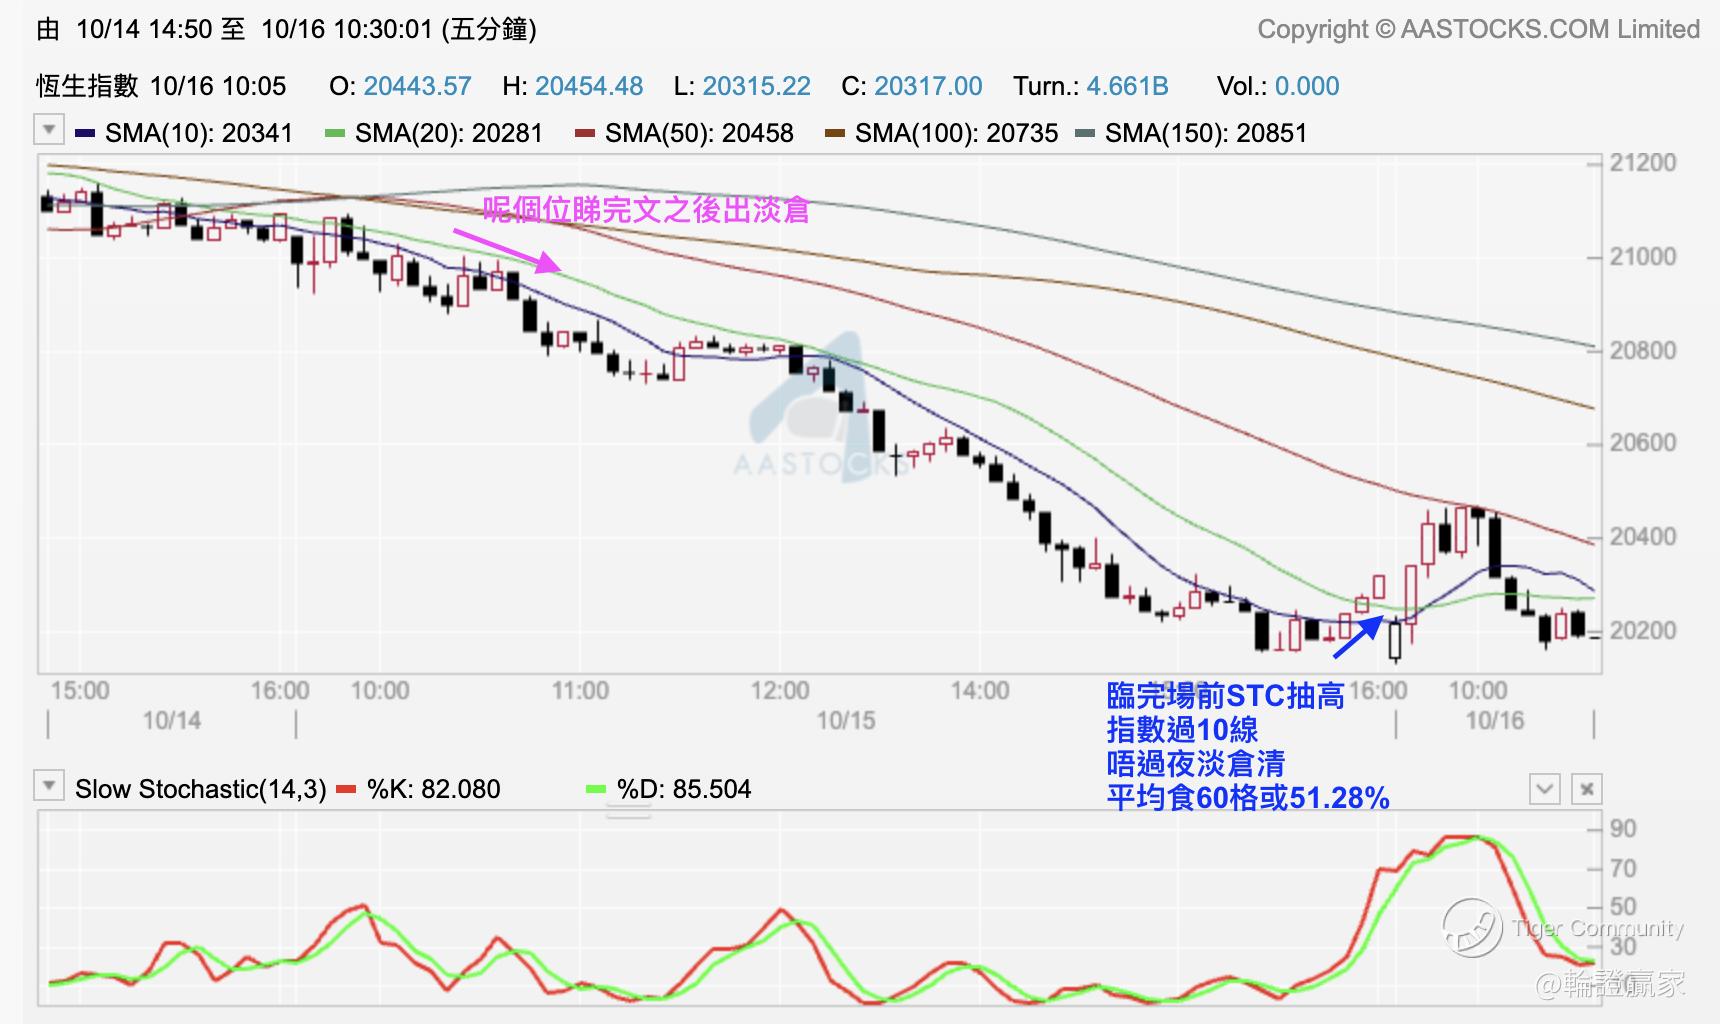Click the 12:00 time axis label

[x=780, y=691]
